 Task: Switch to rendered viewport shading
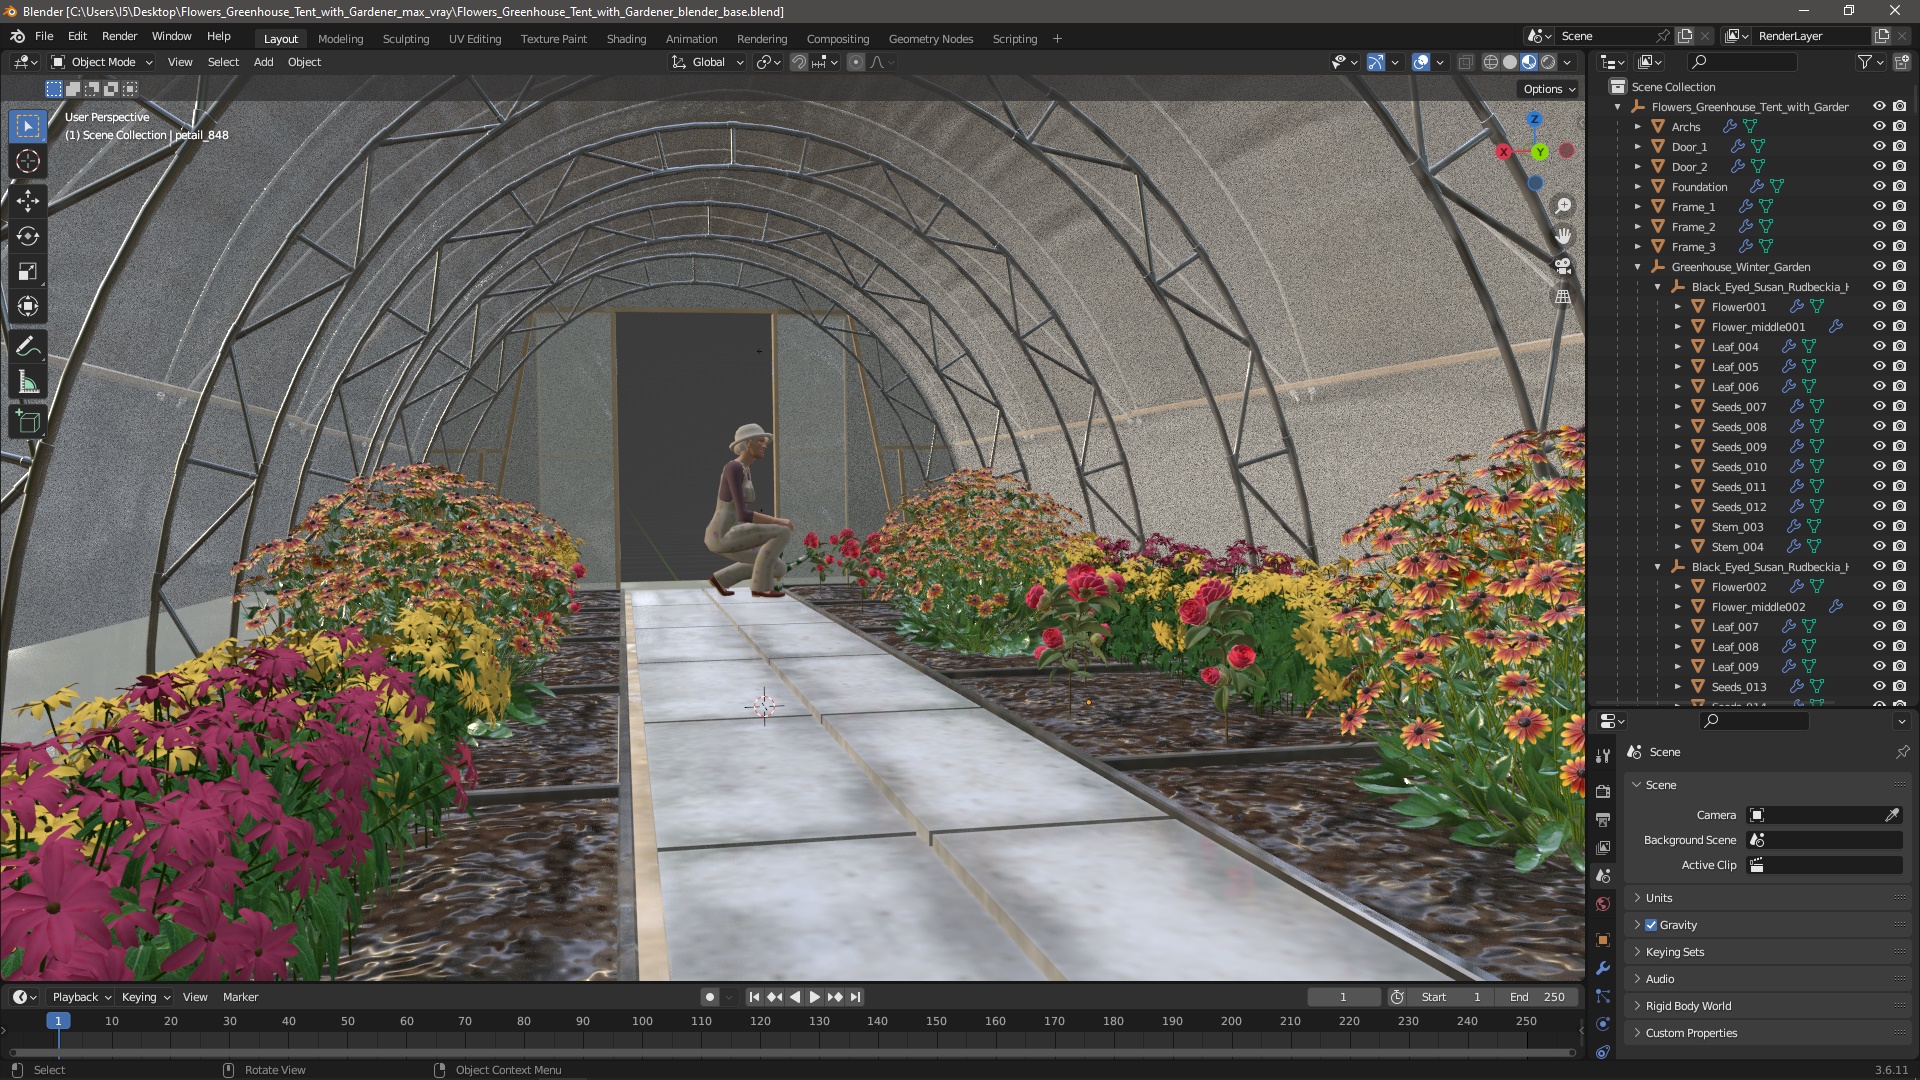click(1548, 62)
